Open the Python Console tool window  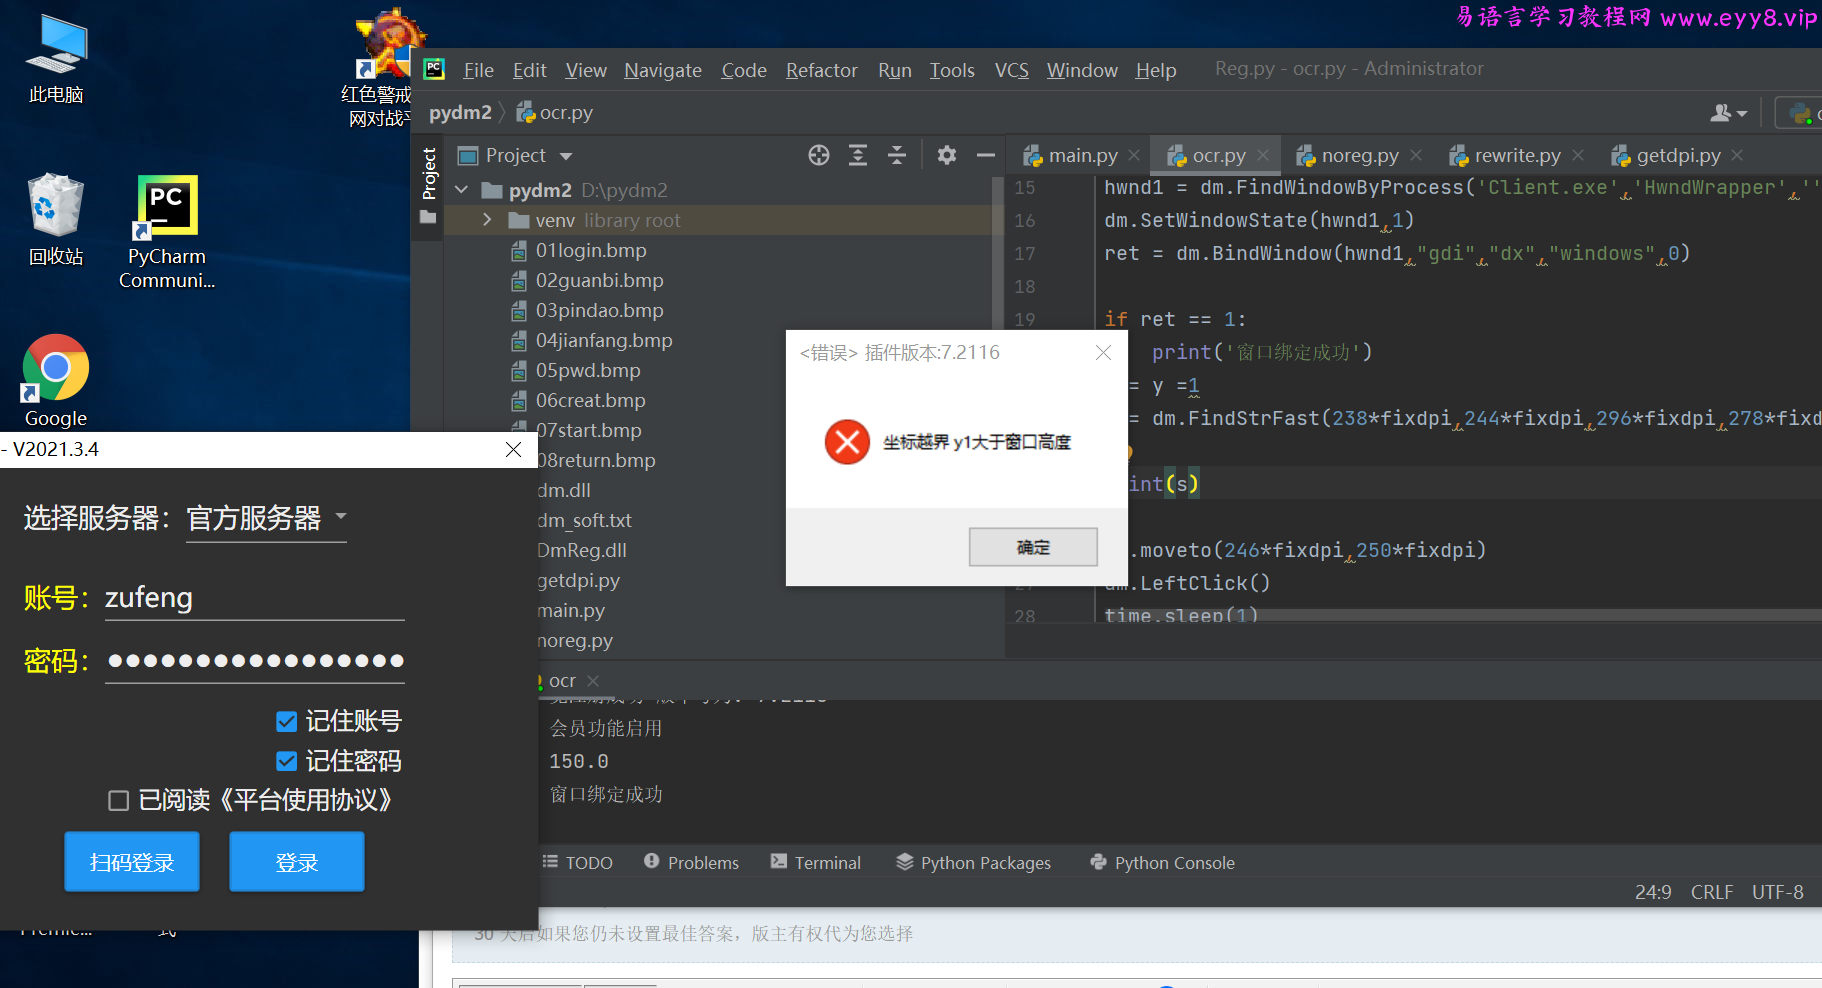(x=1163, y=862)
